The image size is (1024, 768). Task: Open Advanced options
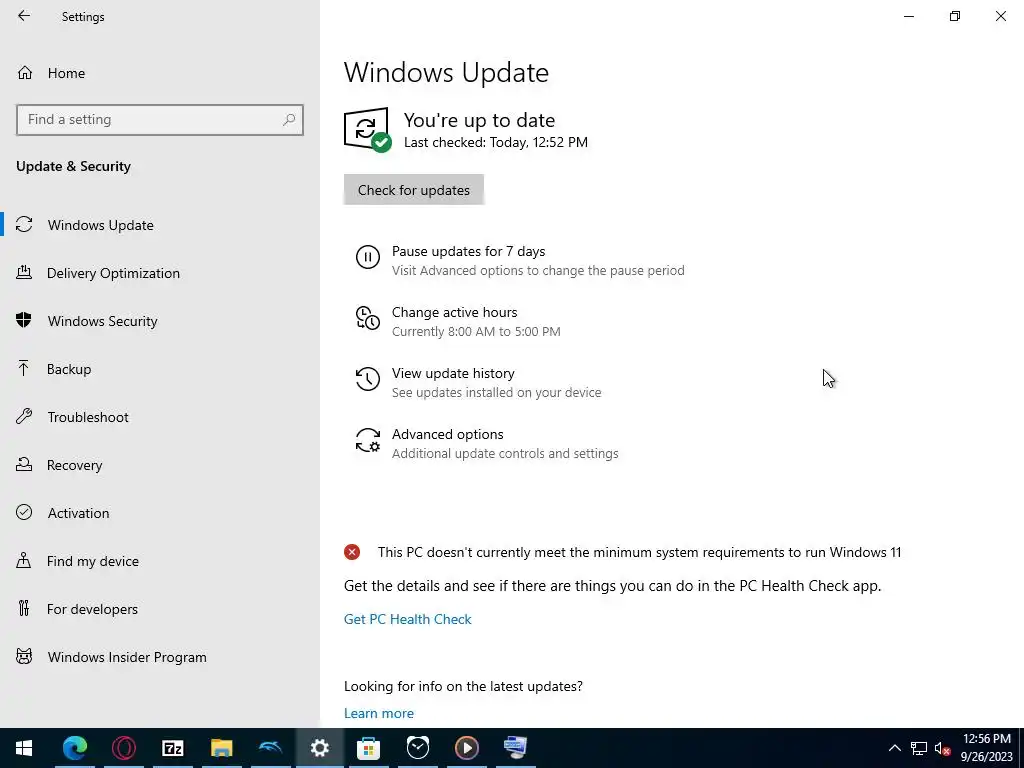point(447,434)
